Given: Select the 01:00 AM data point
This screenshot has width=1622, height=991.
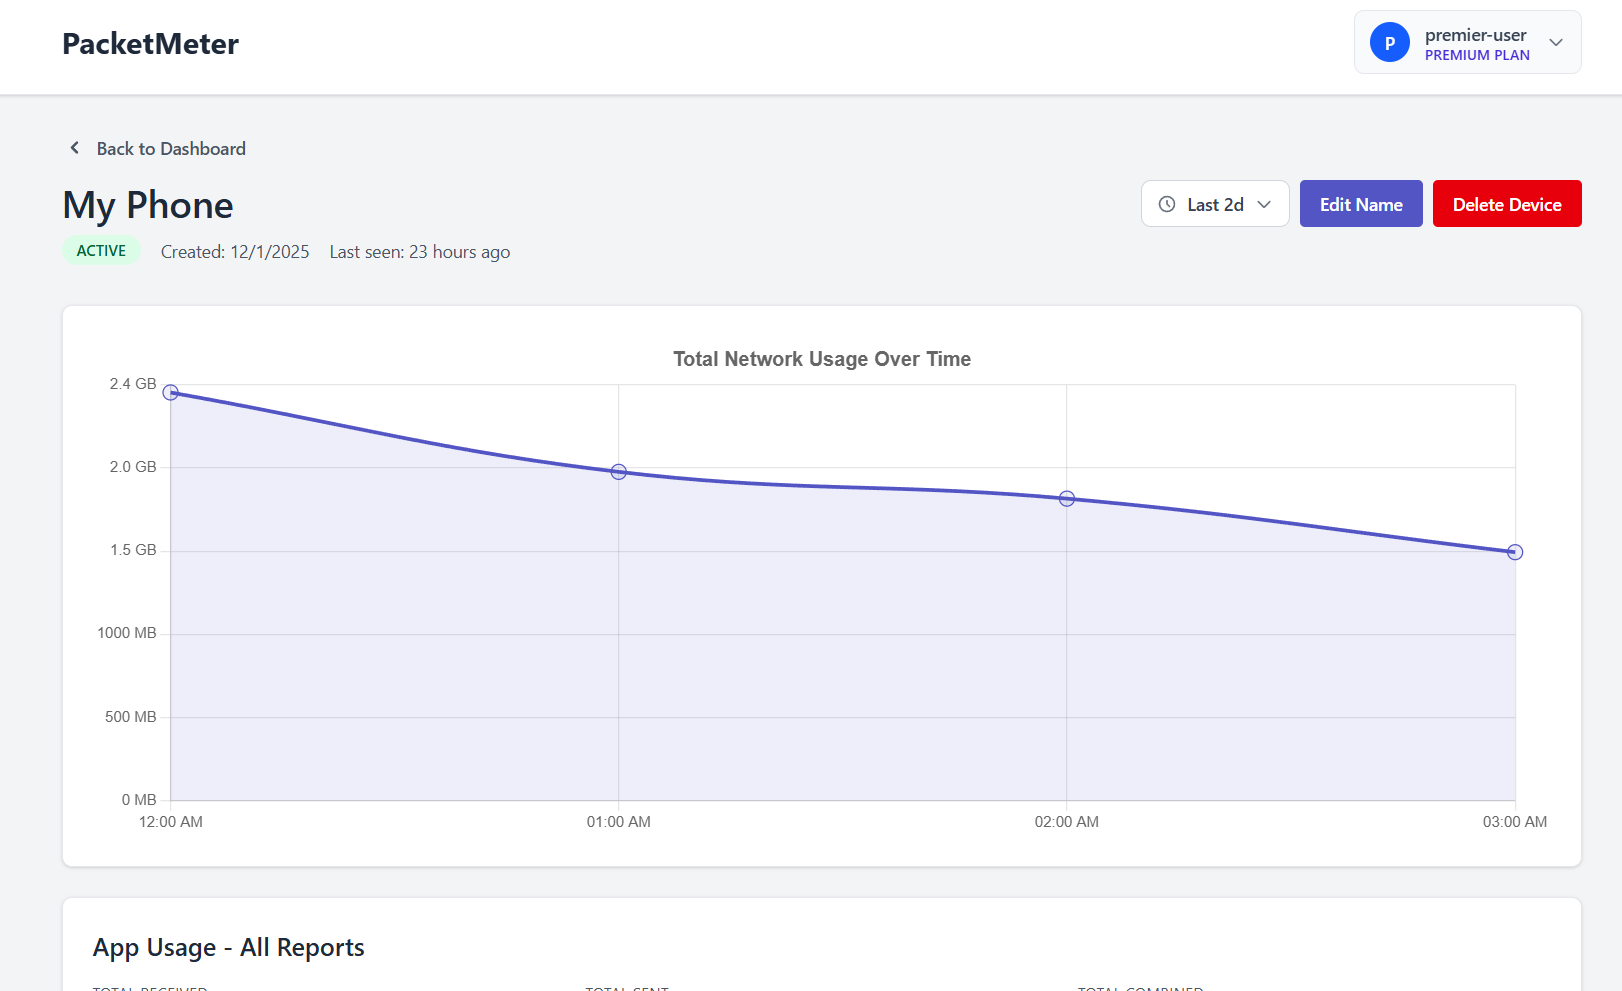Looking at the screenshot, I should coord(619,472).
